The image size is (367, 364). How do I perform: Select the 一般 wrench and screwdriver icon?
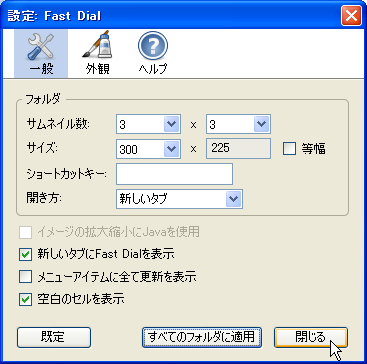41,45
